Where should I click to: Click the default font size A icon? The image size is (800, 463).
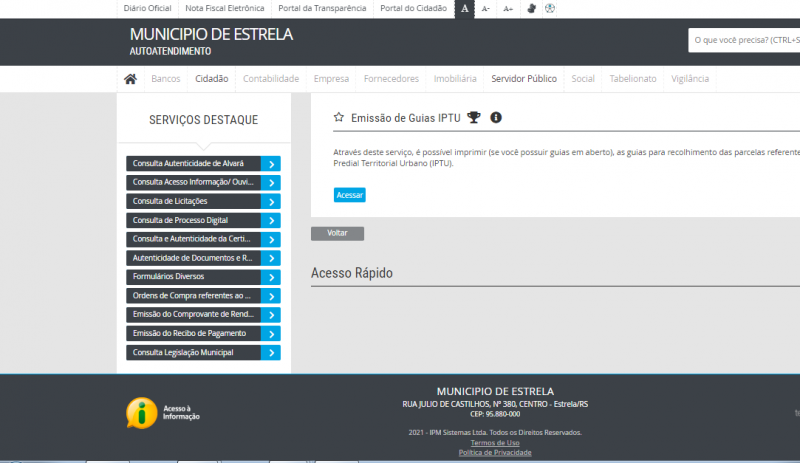point(464,8)
